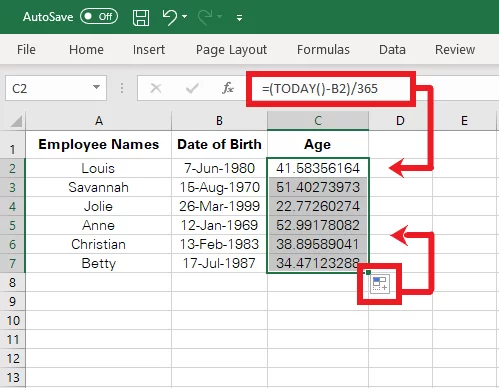Image resolution: width=499 pixels, height=388 pixels.
Task: Open the Formulas ribbon tab
Action: pos(323,50)
